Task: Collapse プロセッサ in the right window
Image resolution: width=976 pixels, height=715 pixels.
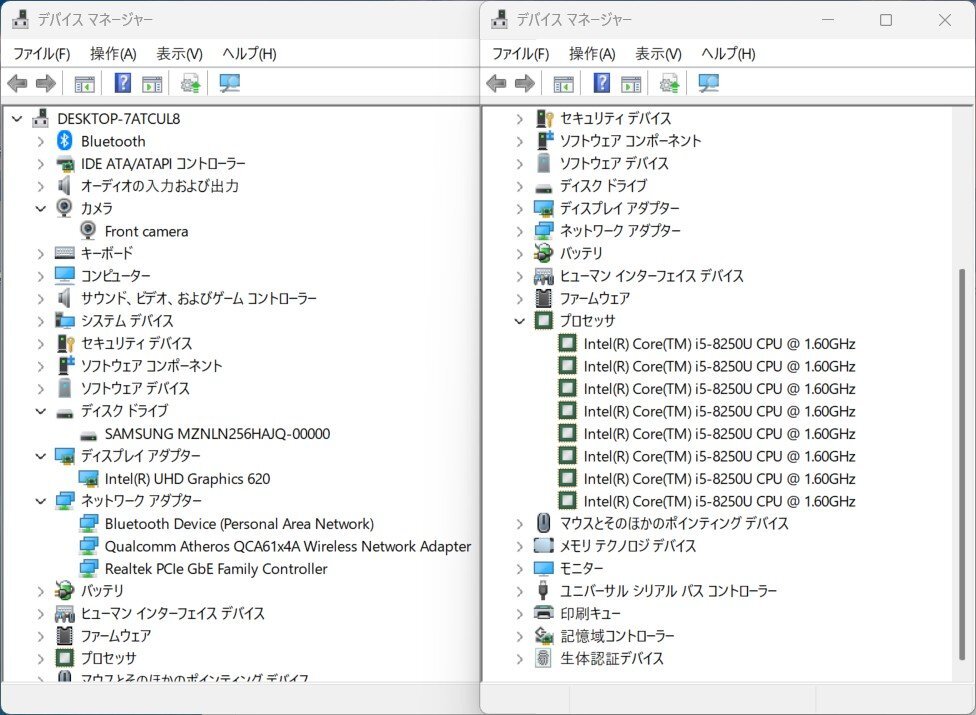Action: point(518,320)
